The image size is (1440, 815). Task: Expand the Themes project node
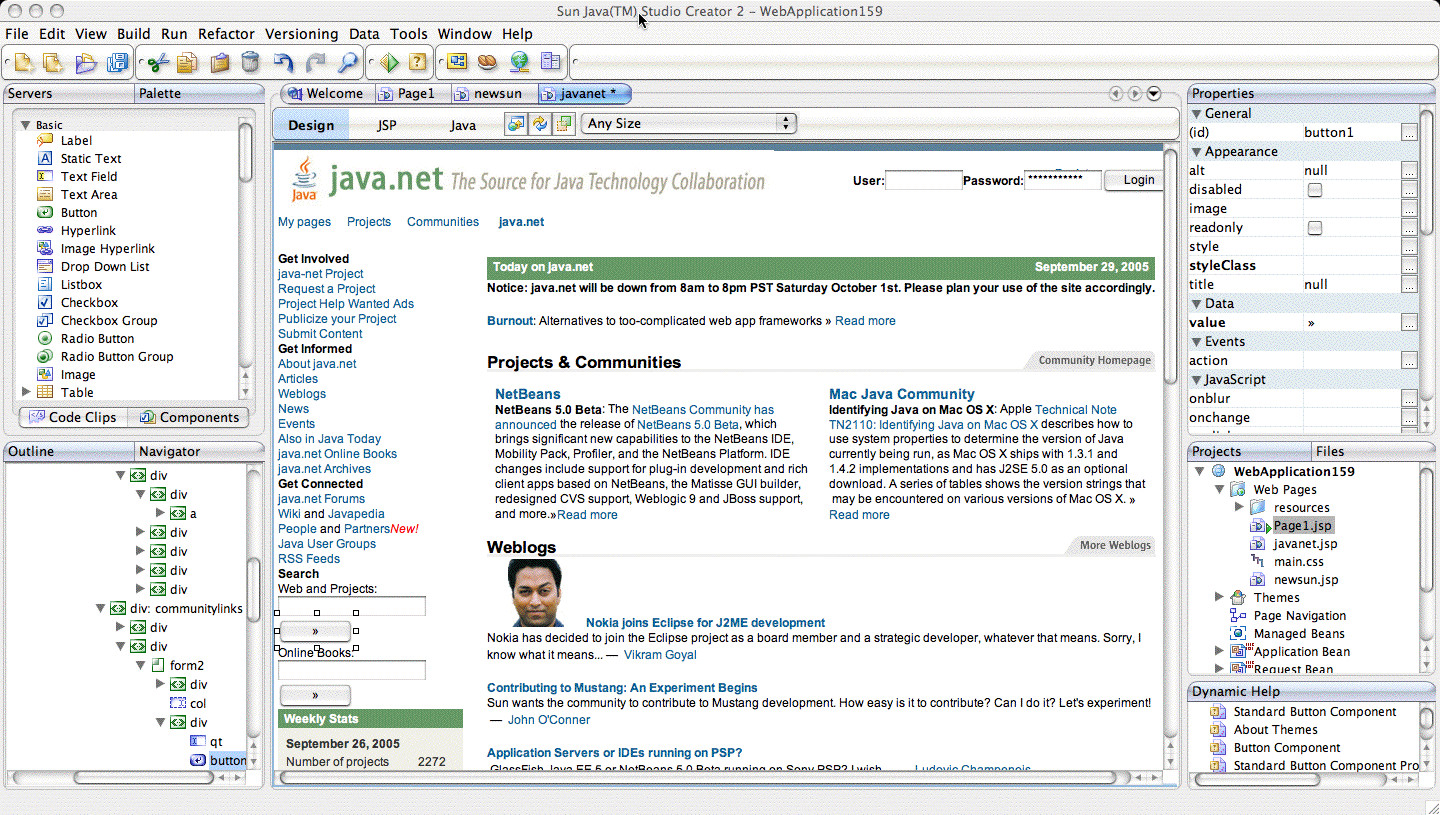(1220, 597)
